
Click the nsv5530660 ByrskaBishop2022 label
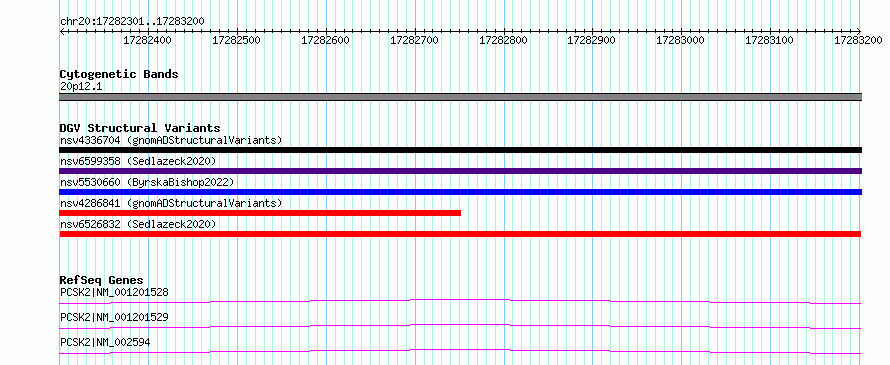(147, 182)
